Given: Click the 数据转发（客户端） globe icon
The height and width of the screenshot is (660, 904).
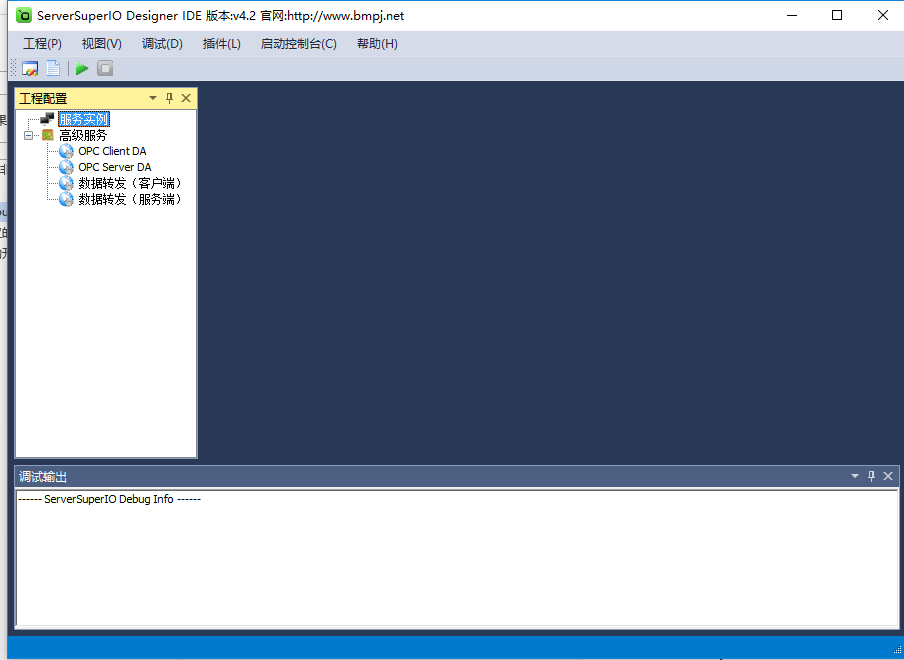Looking at the screenshot, I should [x=66, y=183].
